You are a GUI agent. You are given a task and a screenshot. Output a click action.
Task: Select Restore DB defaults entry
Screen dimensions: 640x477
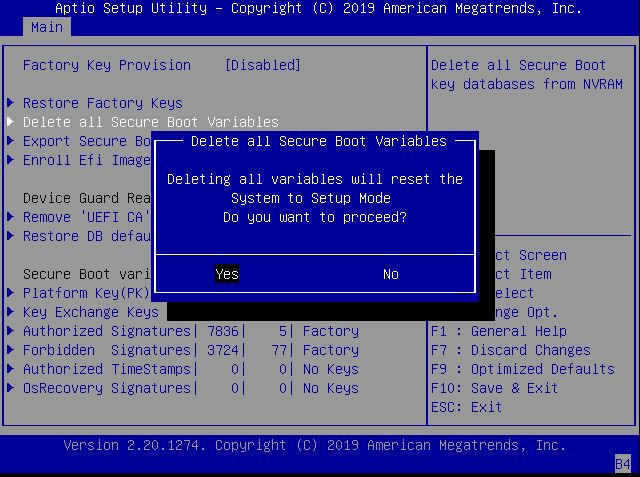[x=87, y=236]
